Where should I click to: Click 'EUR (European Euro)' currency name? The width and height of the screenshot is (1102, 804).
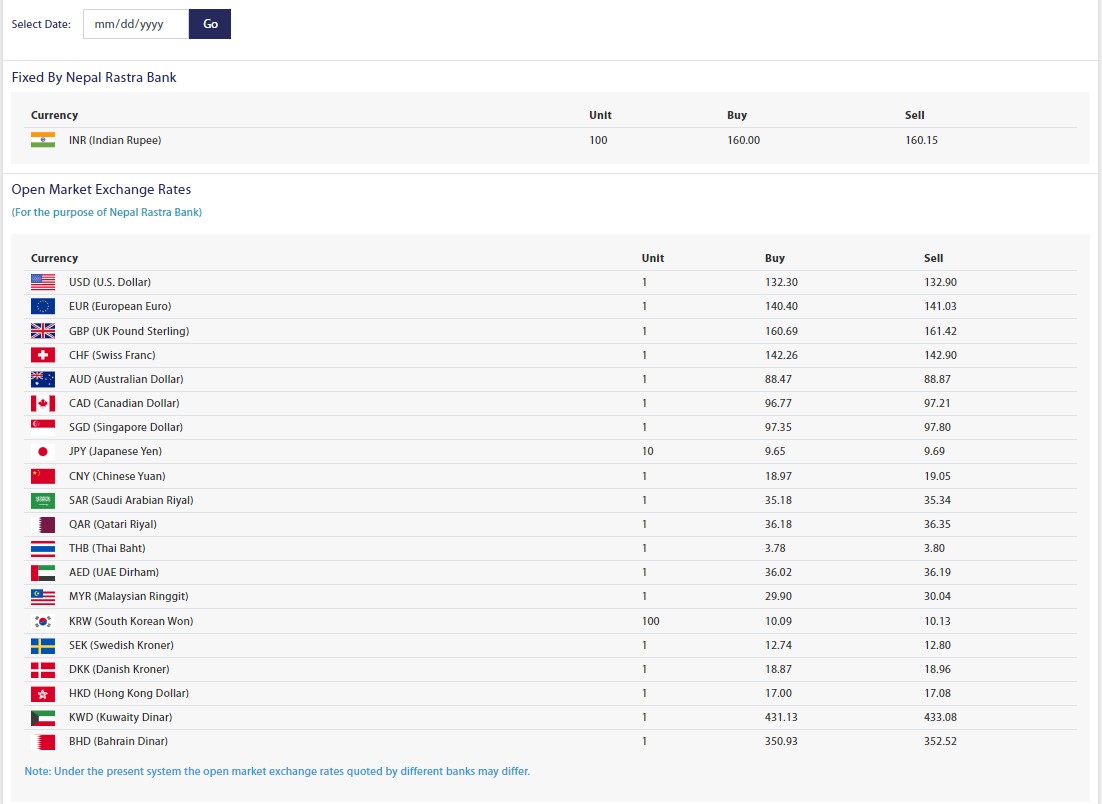tap(120, 306)
